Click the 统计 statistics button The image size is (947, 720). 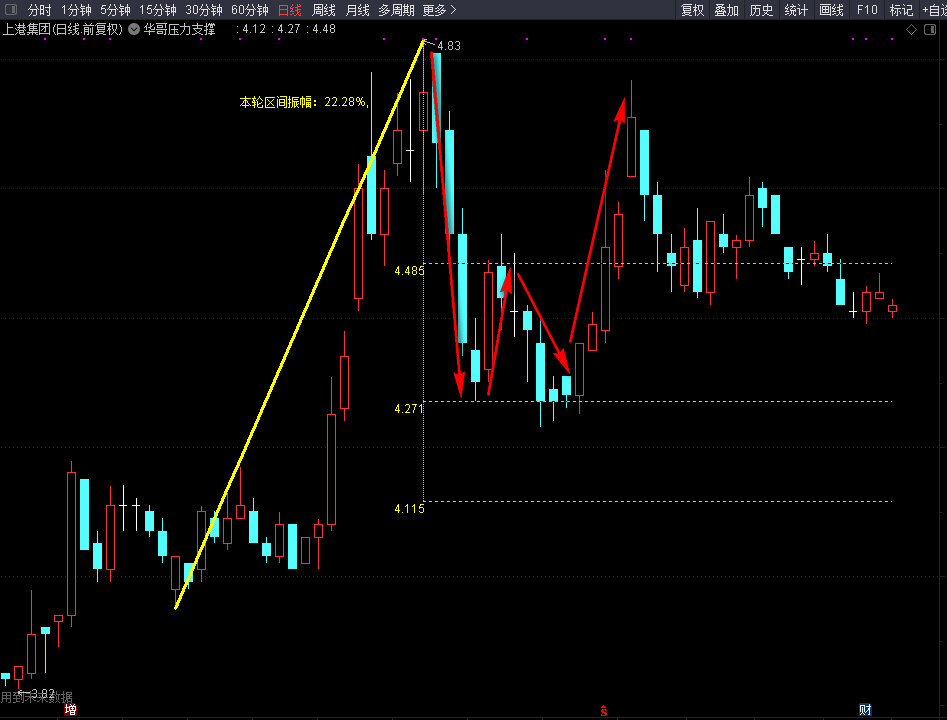point(796,10)
